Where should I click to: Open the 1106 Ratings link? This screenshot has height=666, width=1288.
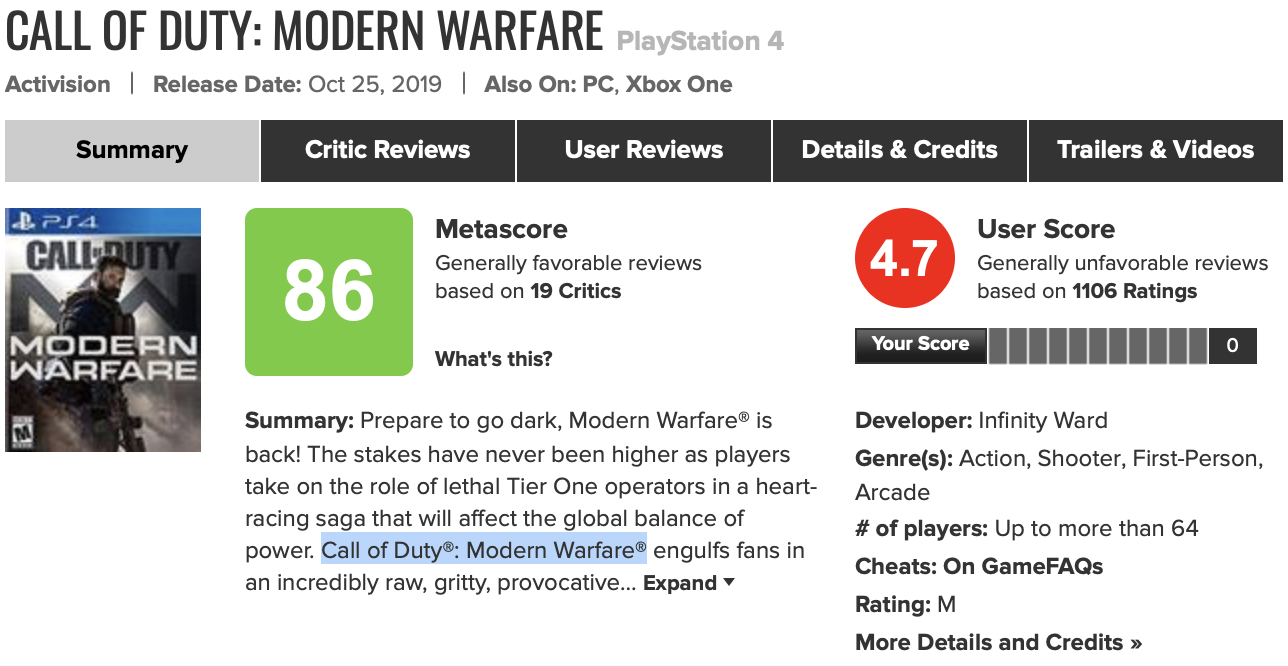[1135, 291]
